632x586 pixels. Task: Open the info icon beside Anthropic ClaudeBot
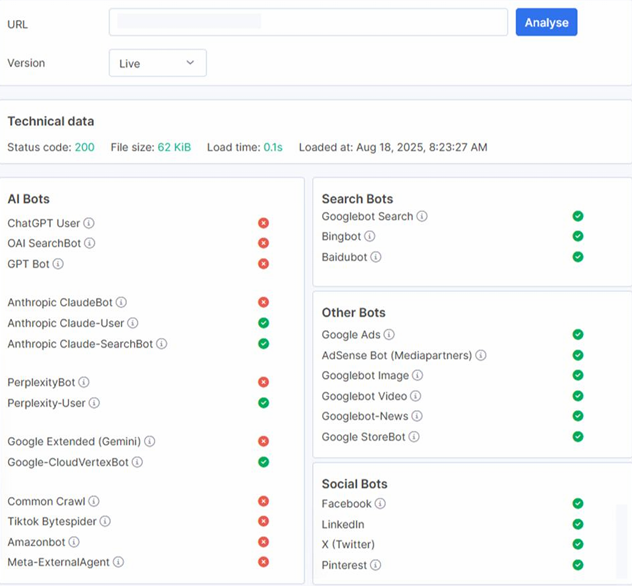coord(121,302)
